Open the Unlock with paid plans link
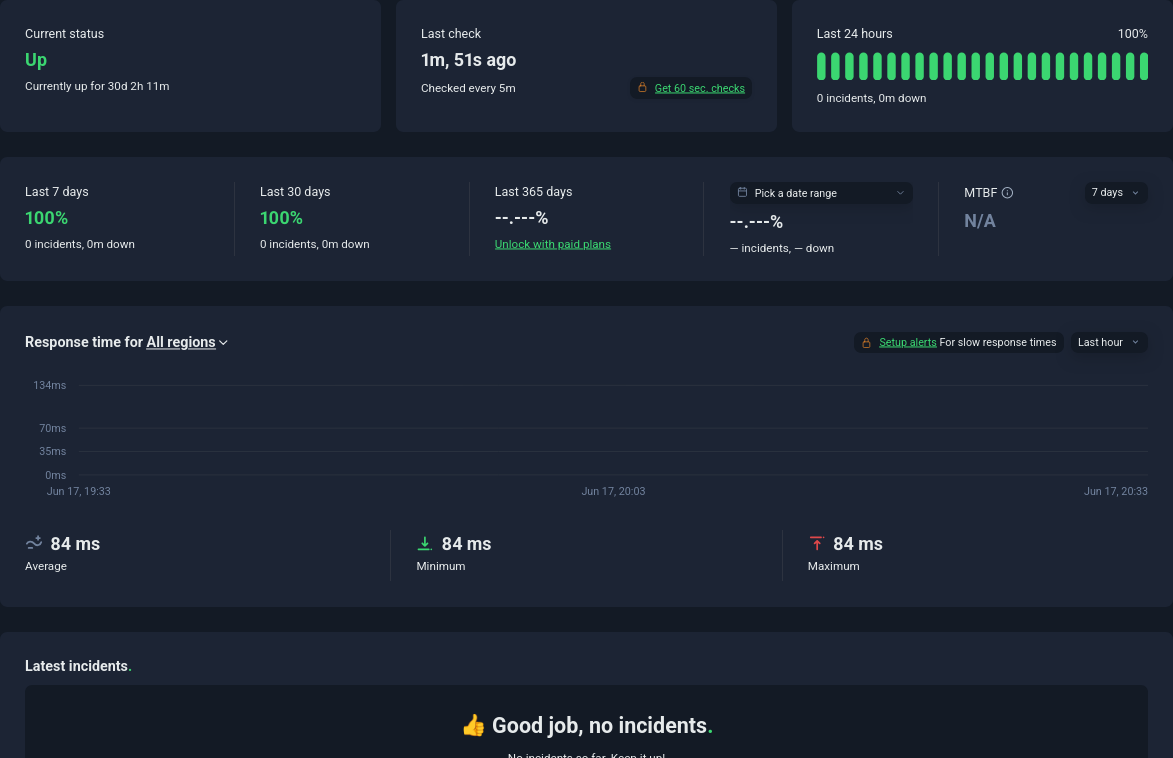 pyautogui.click(x=552, y=244)
